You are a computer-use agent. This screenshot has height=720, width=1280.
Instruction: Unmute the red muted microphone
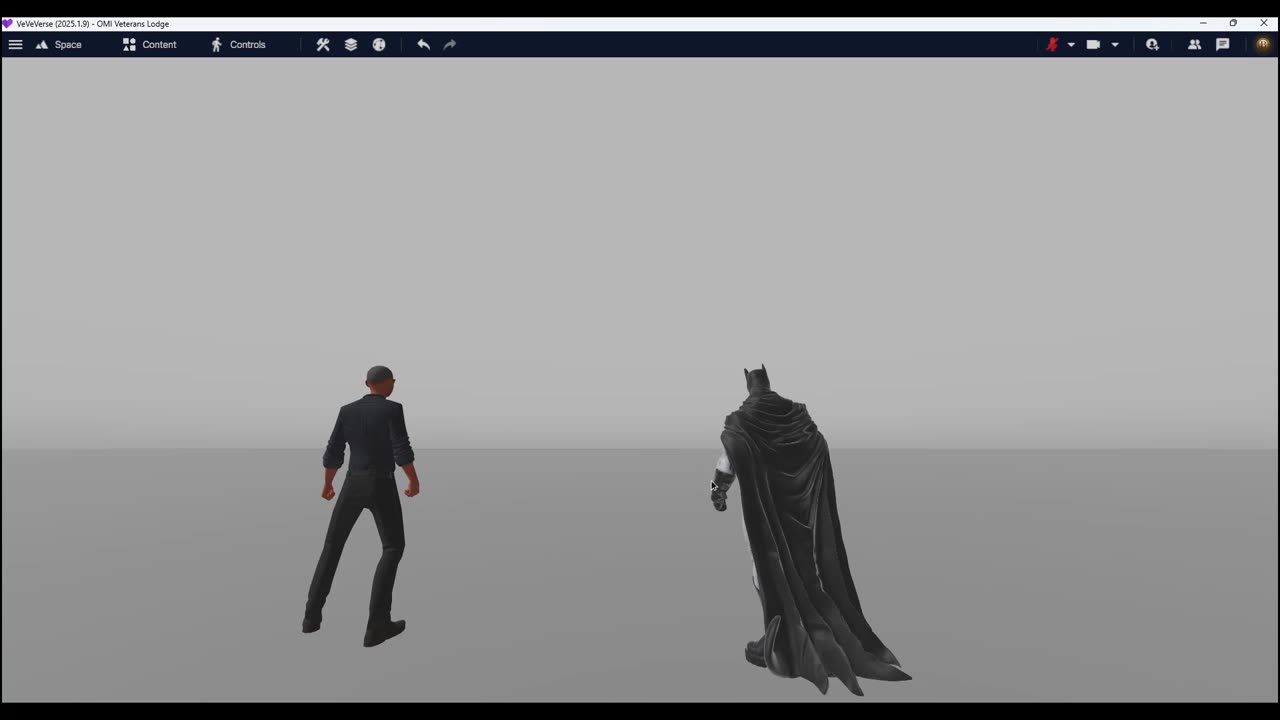click(1052, 44)
